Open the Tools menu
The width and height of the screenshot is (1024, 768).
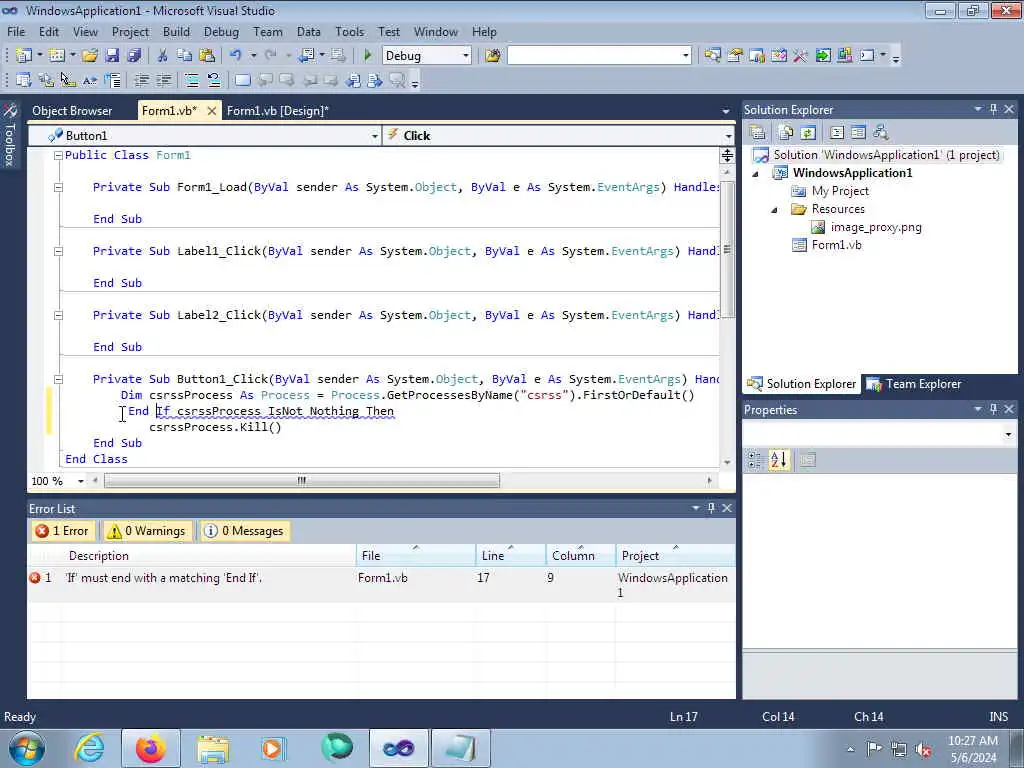349,32
